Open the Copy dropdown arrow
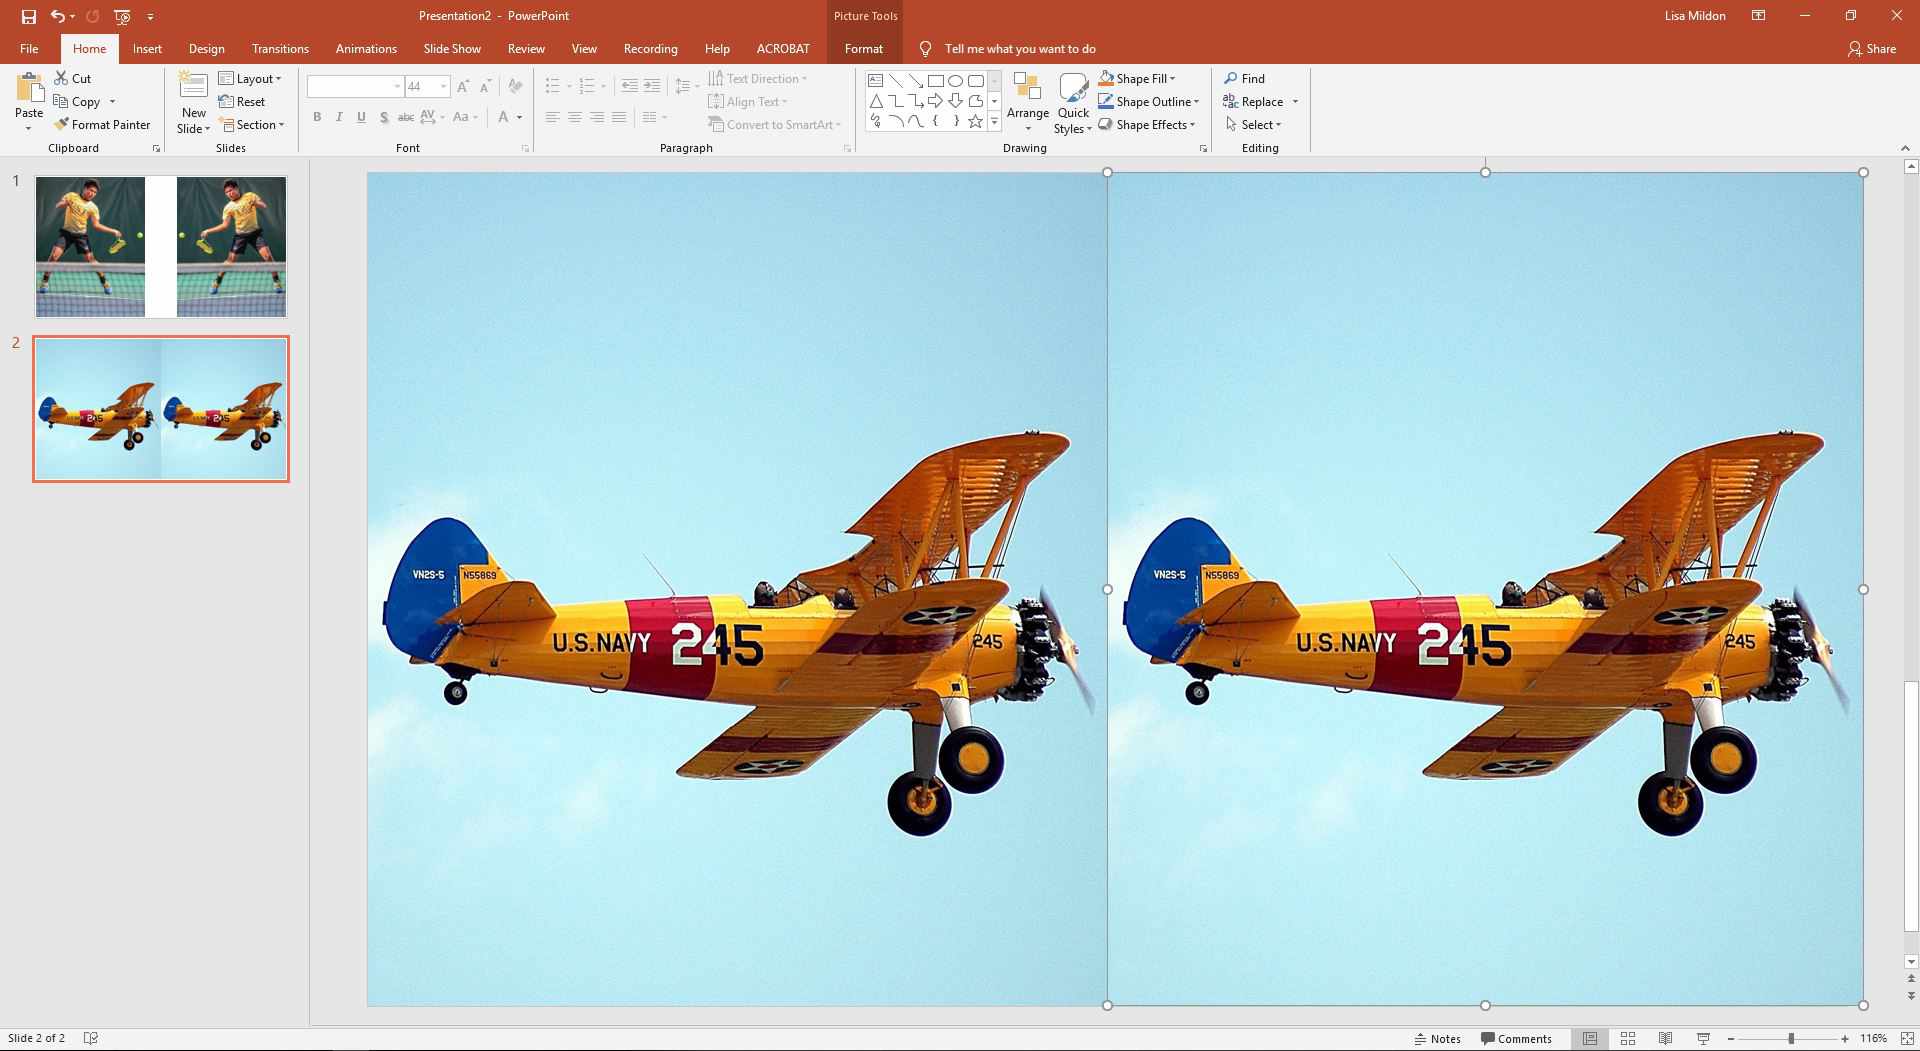The width and height of the screenshot is (1920, 1051). pyautogui.click(x=112, y=102)
